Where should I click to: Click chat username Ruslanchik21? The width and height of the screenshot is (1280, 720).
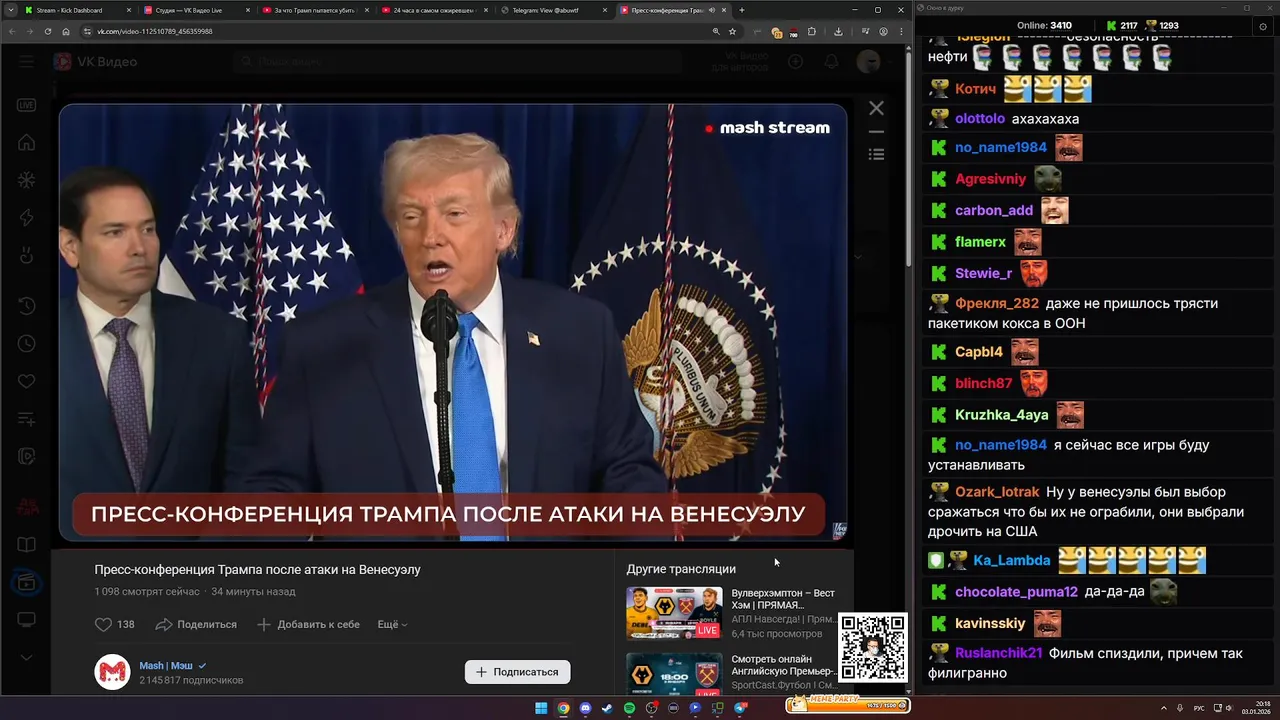[x=999, y=653]
